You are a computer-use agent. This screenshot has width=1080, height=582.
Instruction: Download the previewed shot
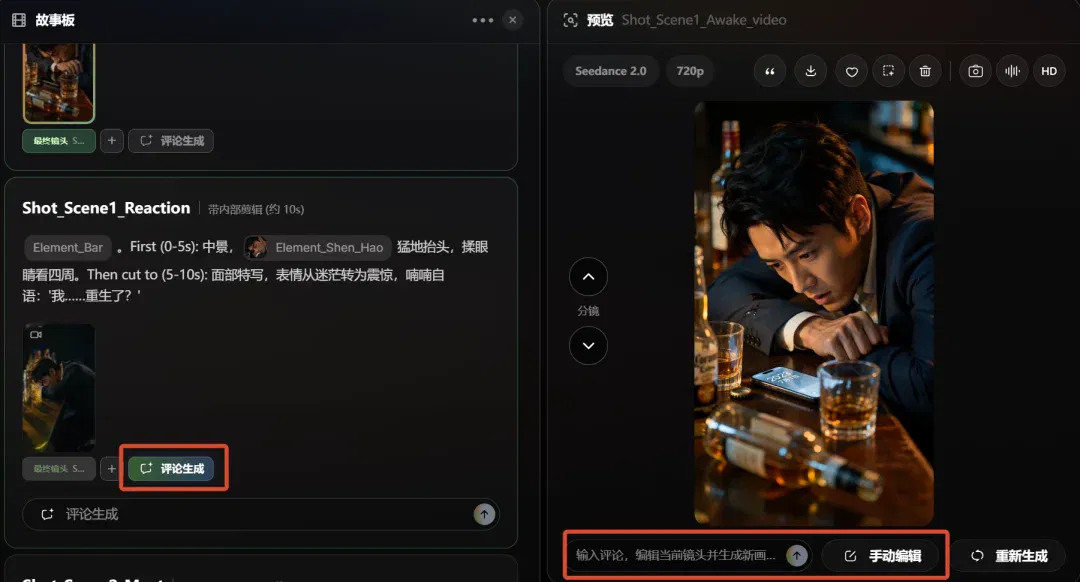[811, 71]
